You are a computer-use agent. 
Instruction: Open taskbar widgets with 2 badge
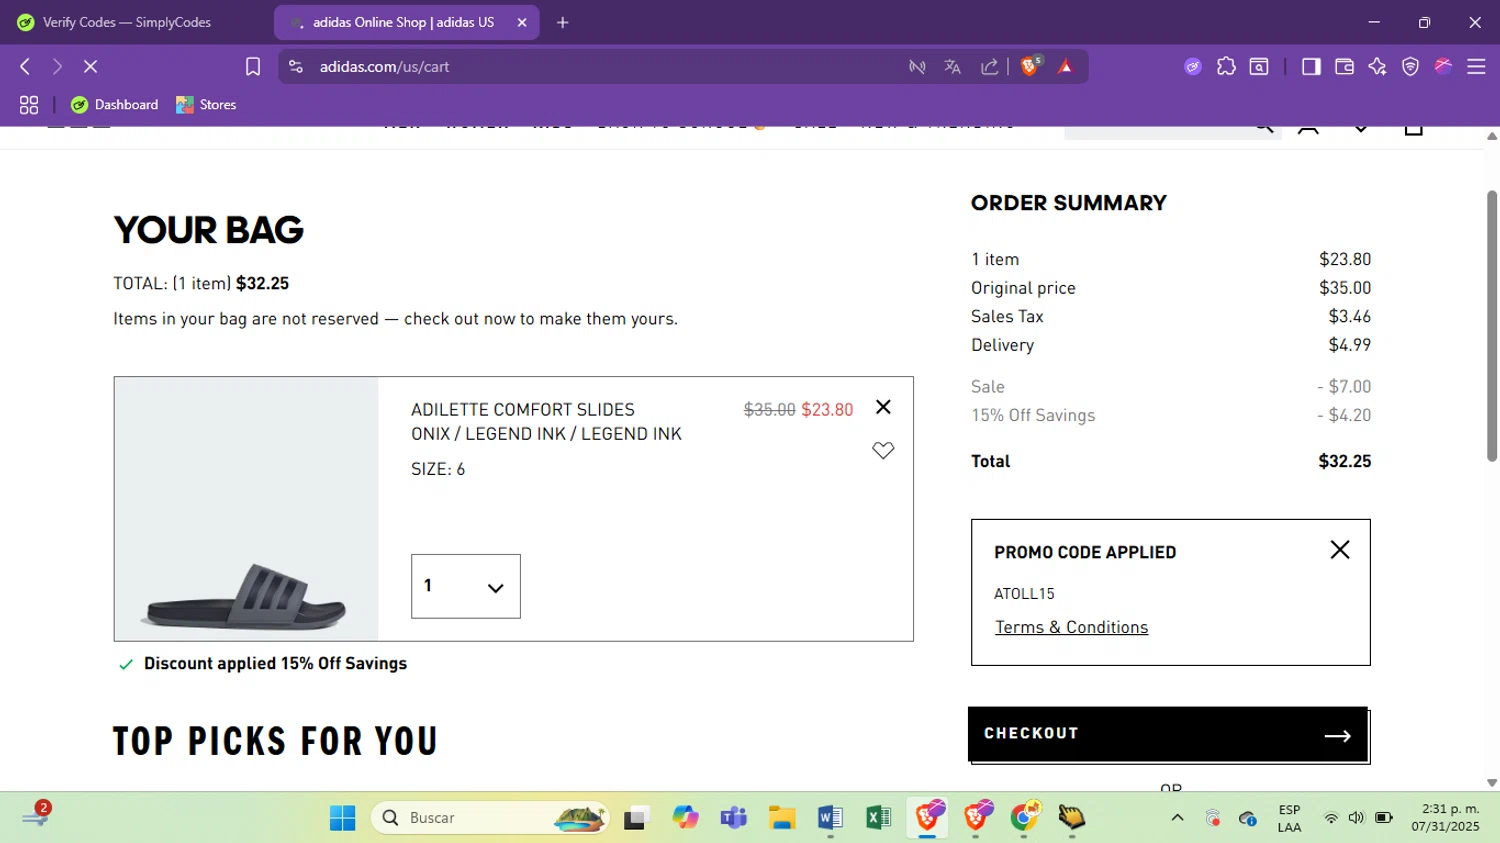pyautogui.click(x=35, y=815)
